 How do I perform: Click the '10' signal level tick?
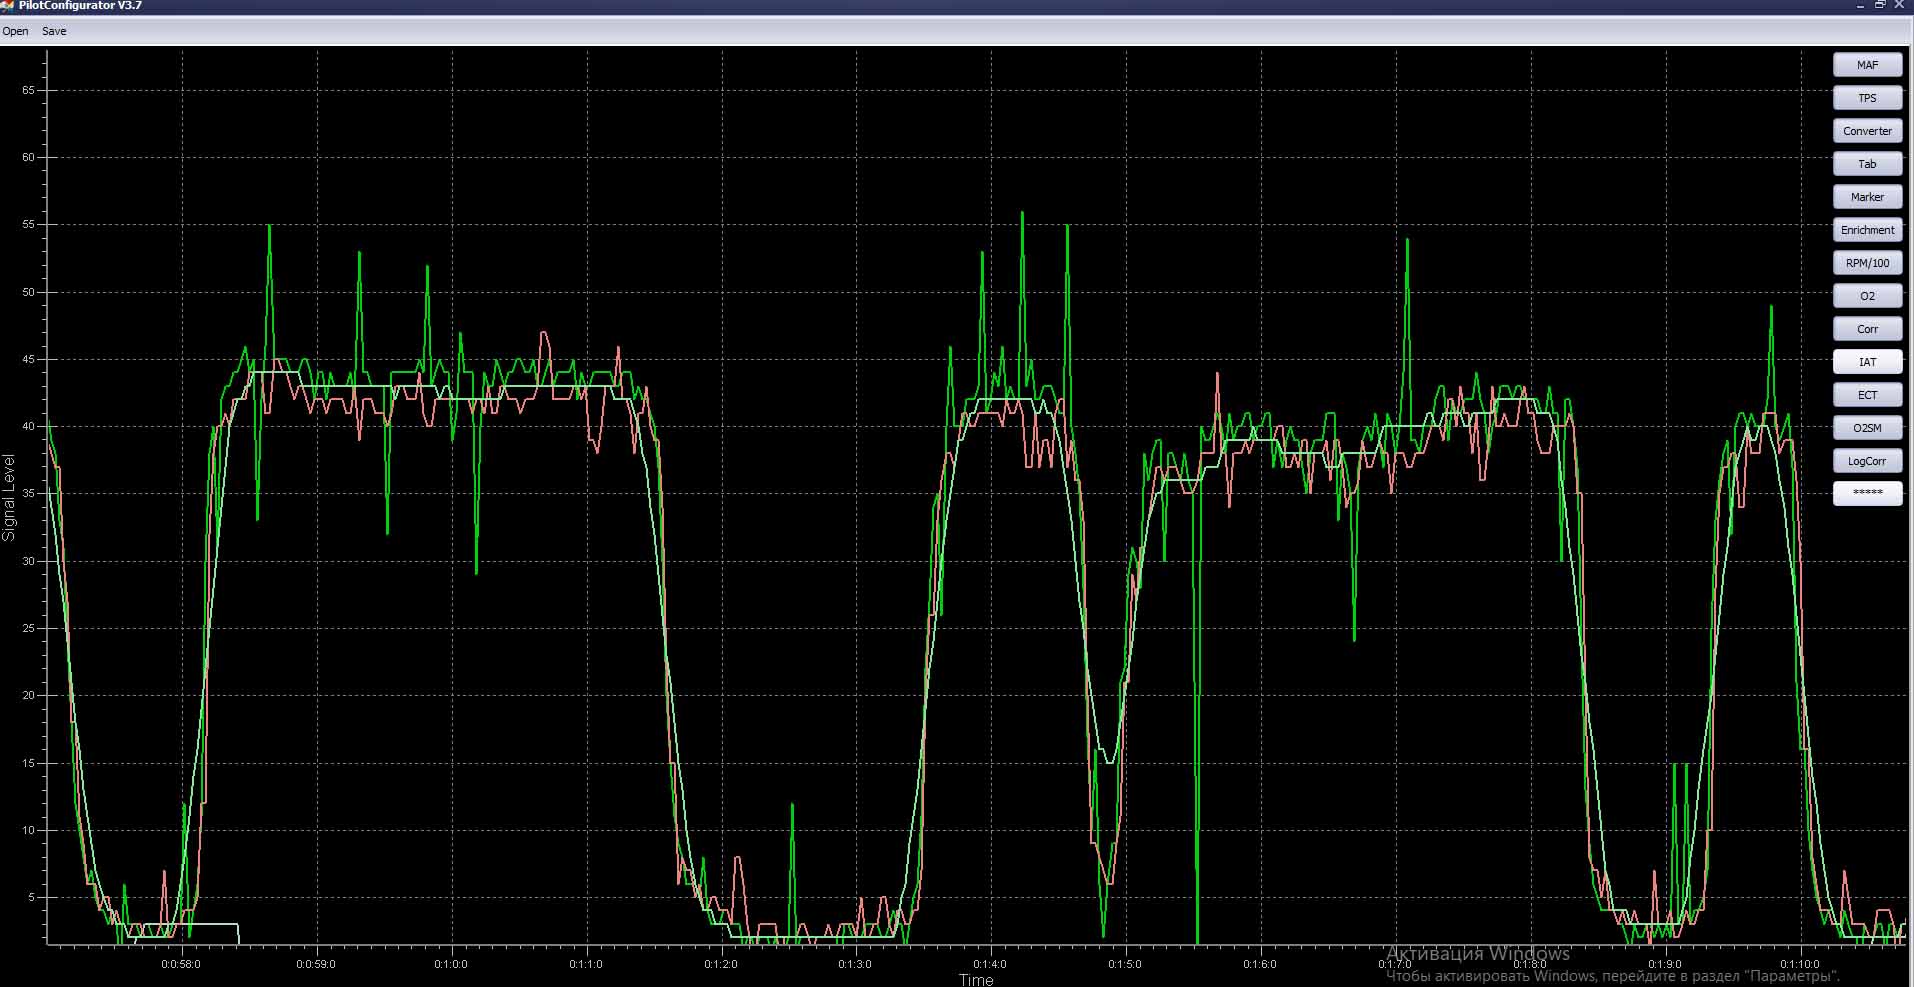[x=28, y=830]
